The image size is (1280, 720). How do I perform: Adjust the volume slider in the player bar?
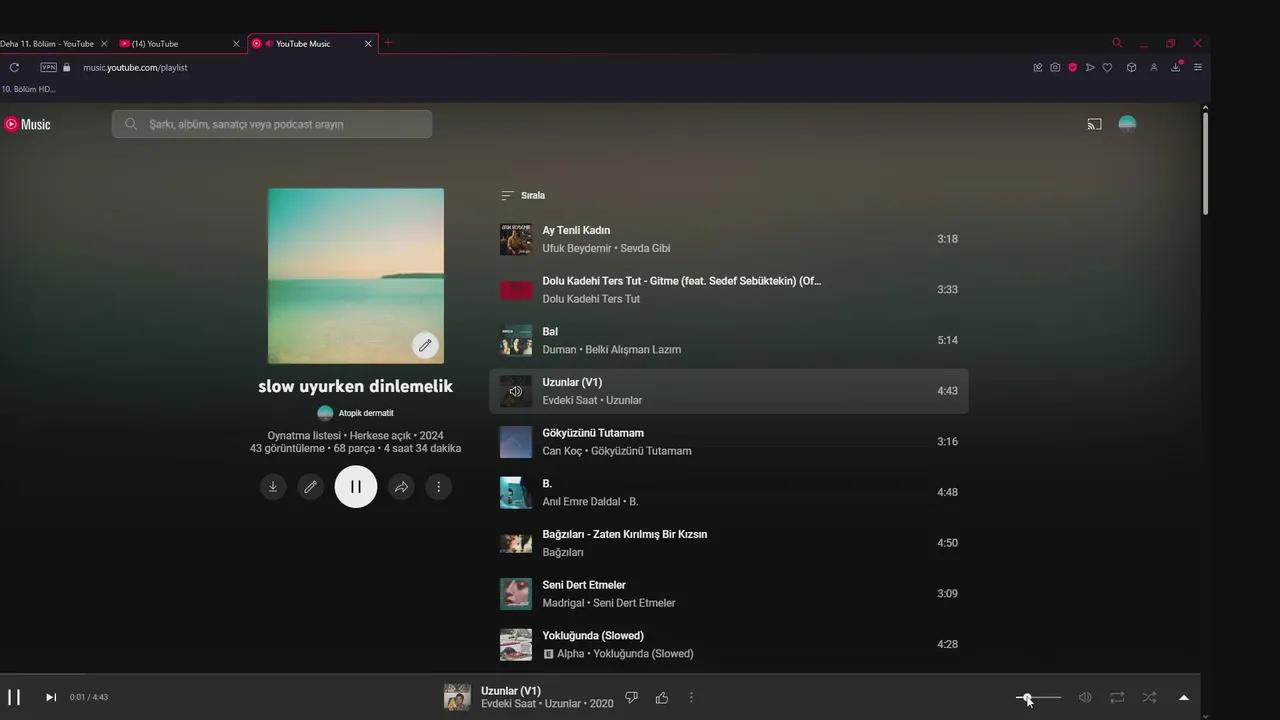tap(1038, 697)
